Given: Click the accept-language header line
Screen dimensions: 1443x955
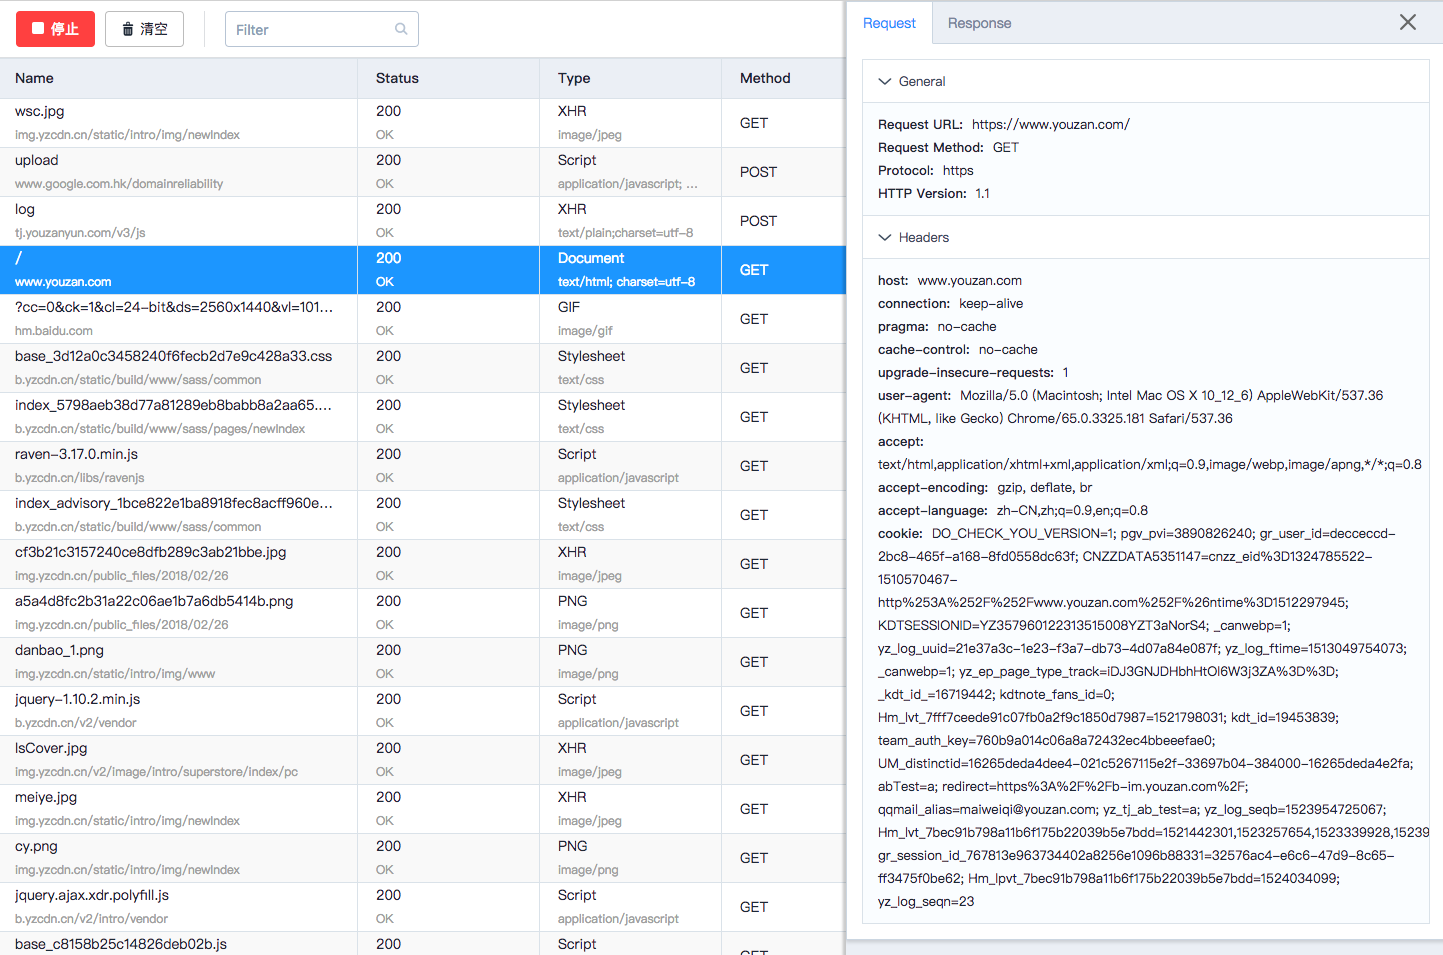Looking at the screenshot, I should [x=1013, y=510].
